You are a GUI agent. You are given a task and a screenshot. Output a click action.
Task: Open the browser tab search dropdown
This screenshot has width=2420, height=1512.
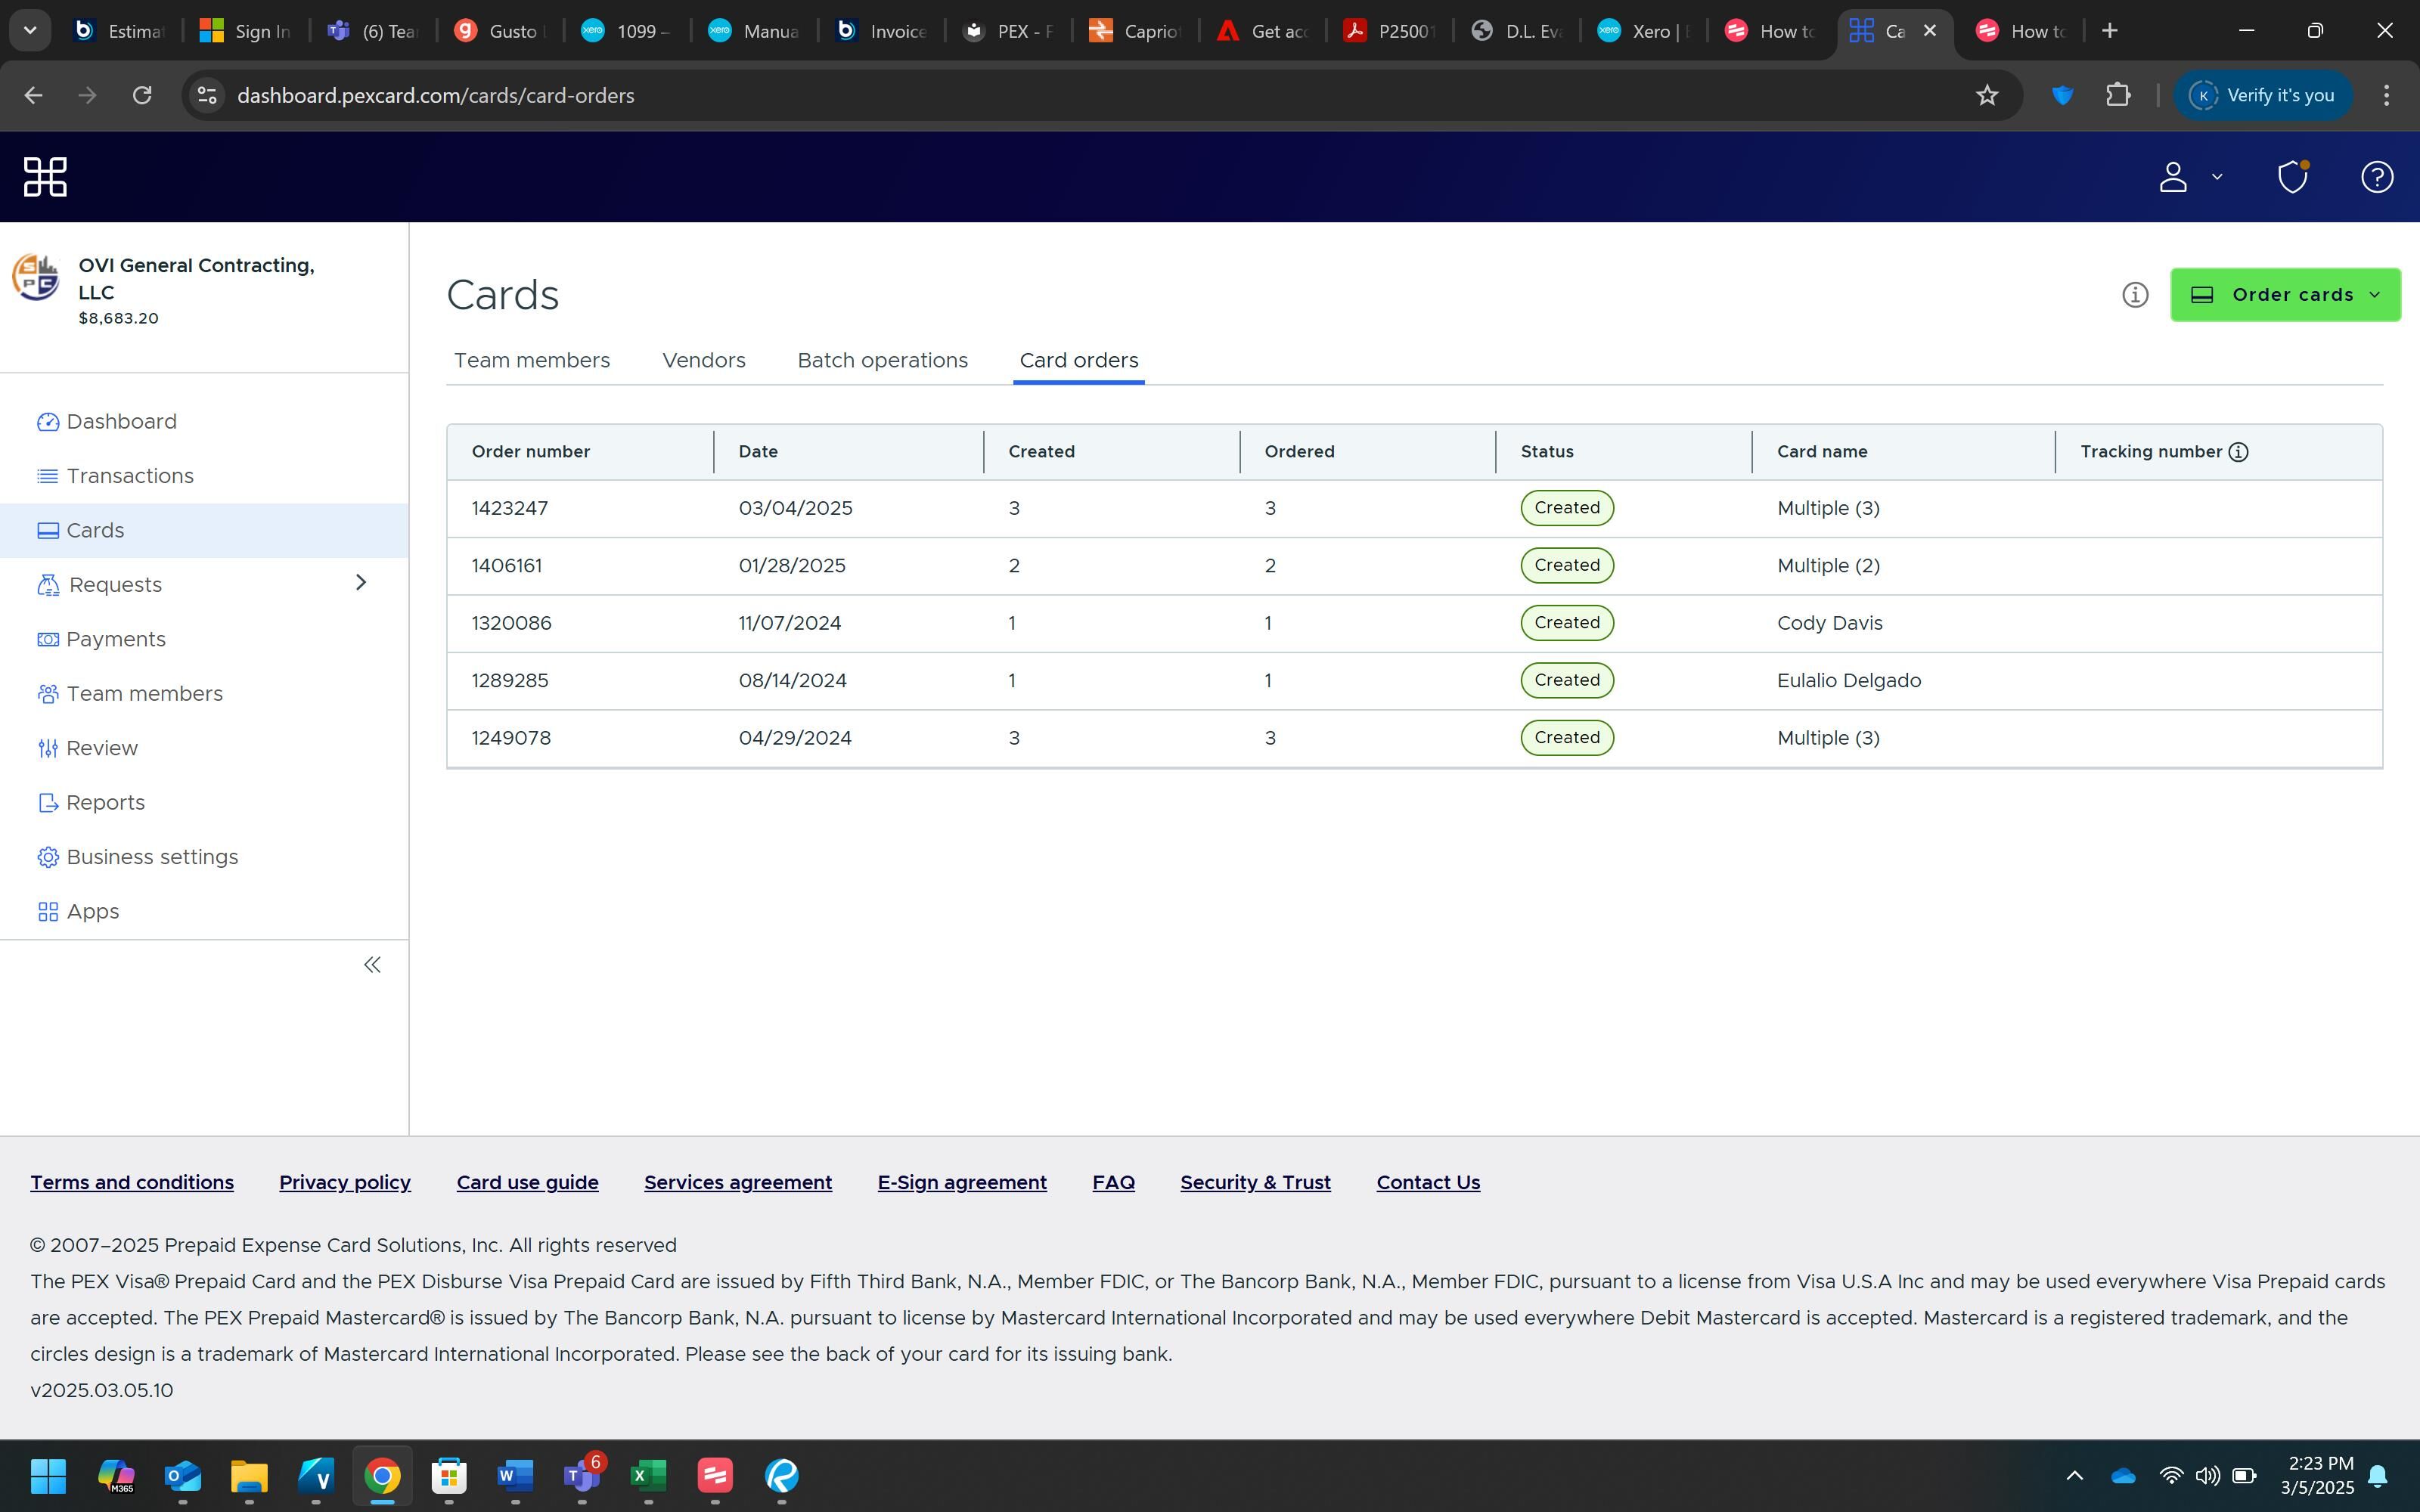pyautogui.click(x=30, y=30)
